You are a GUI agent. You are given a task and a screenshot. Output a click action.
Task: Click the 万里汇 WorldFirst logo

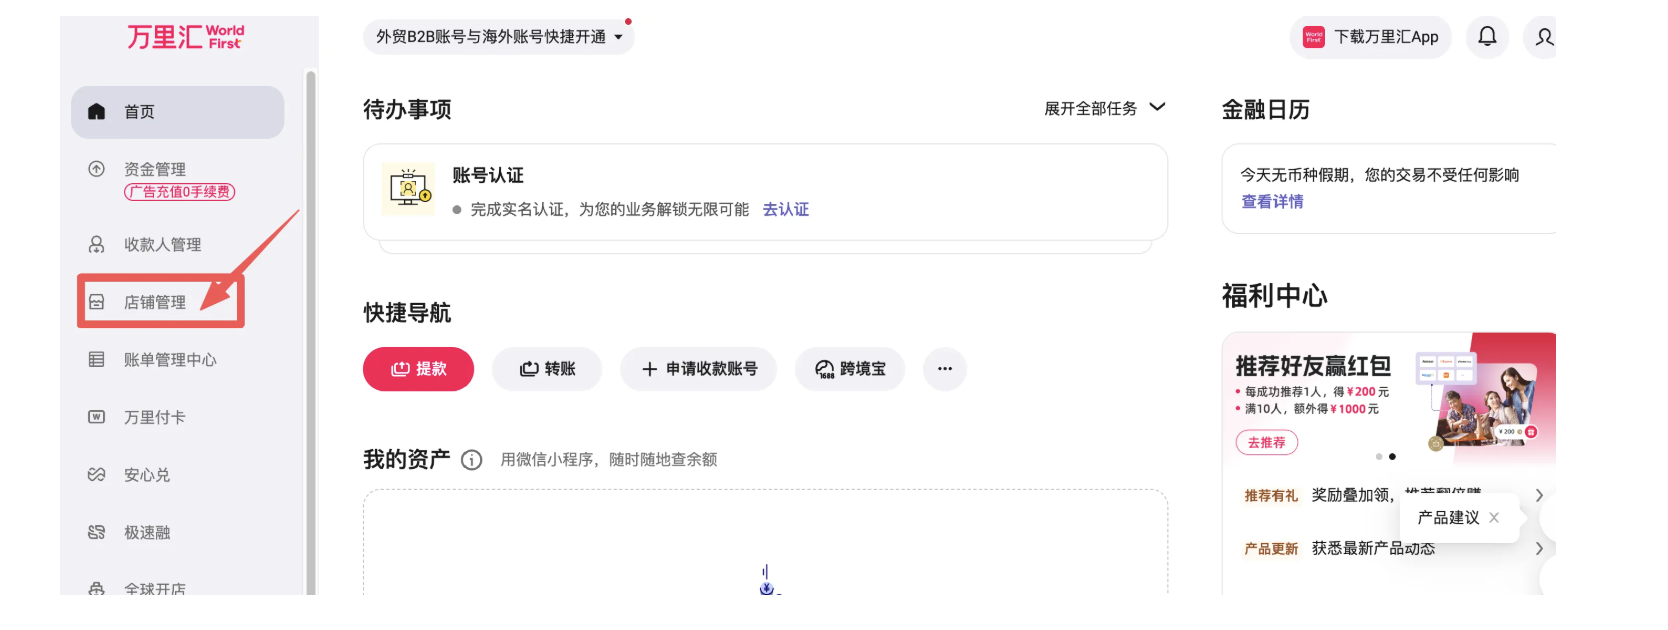[x=185, y=37]
